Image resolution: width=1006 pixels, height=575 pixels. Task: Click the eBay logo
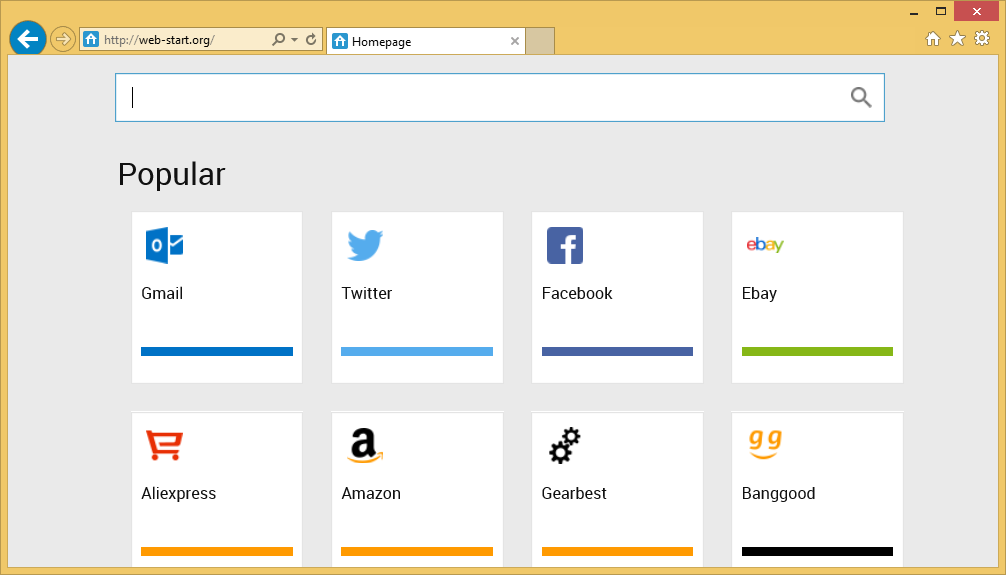click(765, 245)
